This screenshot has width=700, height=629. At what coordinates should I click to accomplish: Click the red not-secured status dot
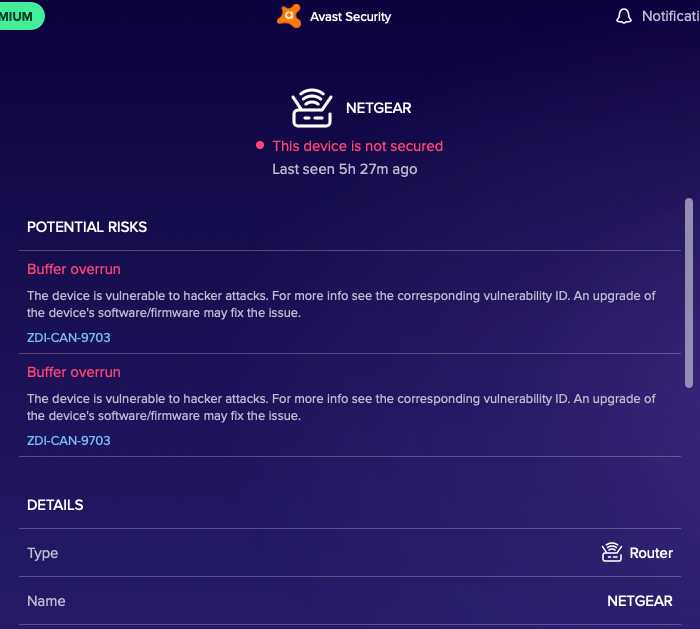click(259, 146)
